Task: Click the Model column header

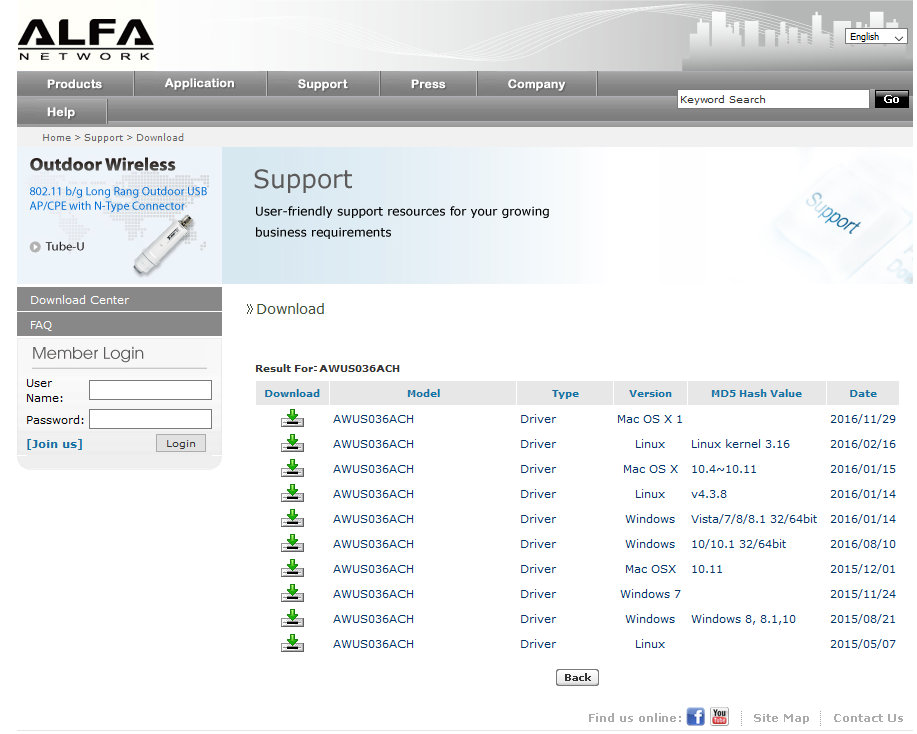Action: click(423, 394)
